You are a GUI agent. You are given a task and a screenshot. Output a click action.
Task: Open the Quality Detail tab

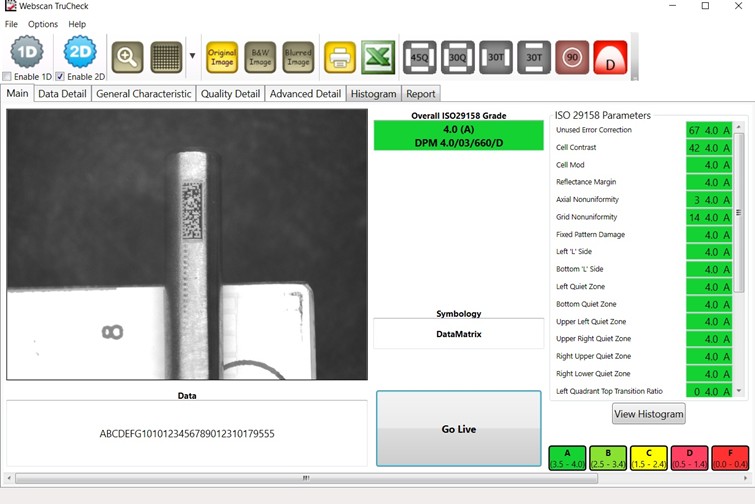(x=230, y=94)
